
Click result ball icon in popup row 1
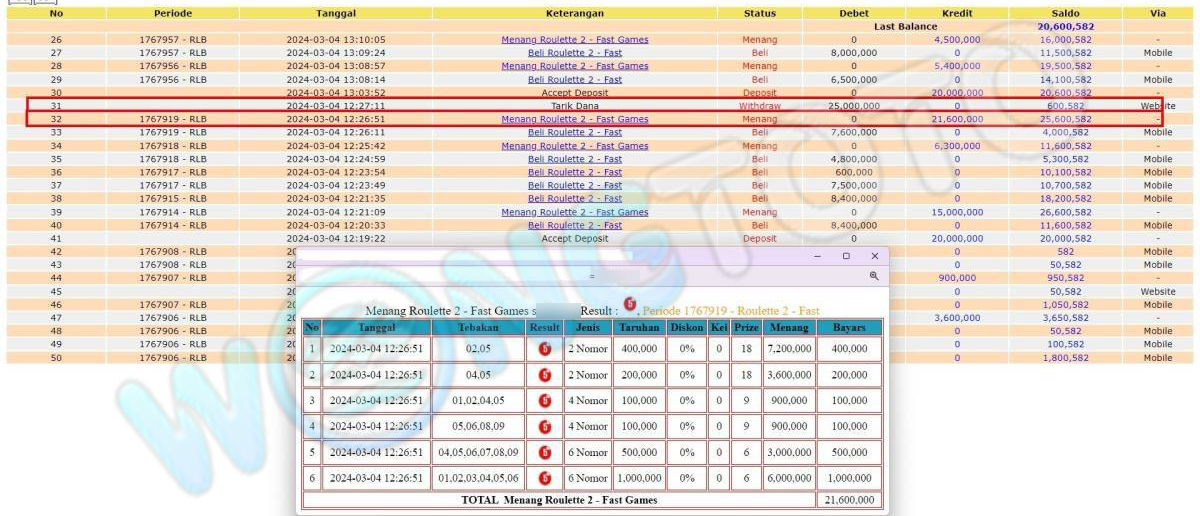[545, 349]
